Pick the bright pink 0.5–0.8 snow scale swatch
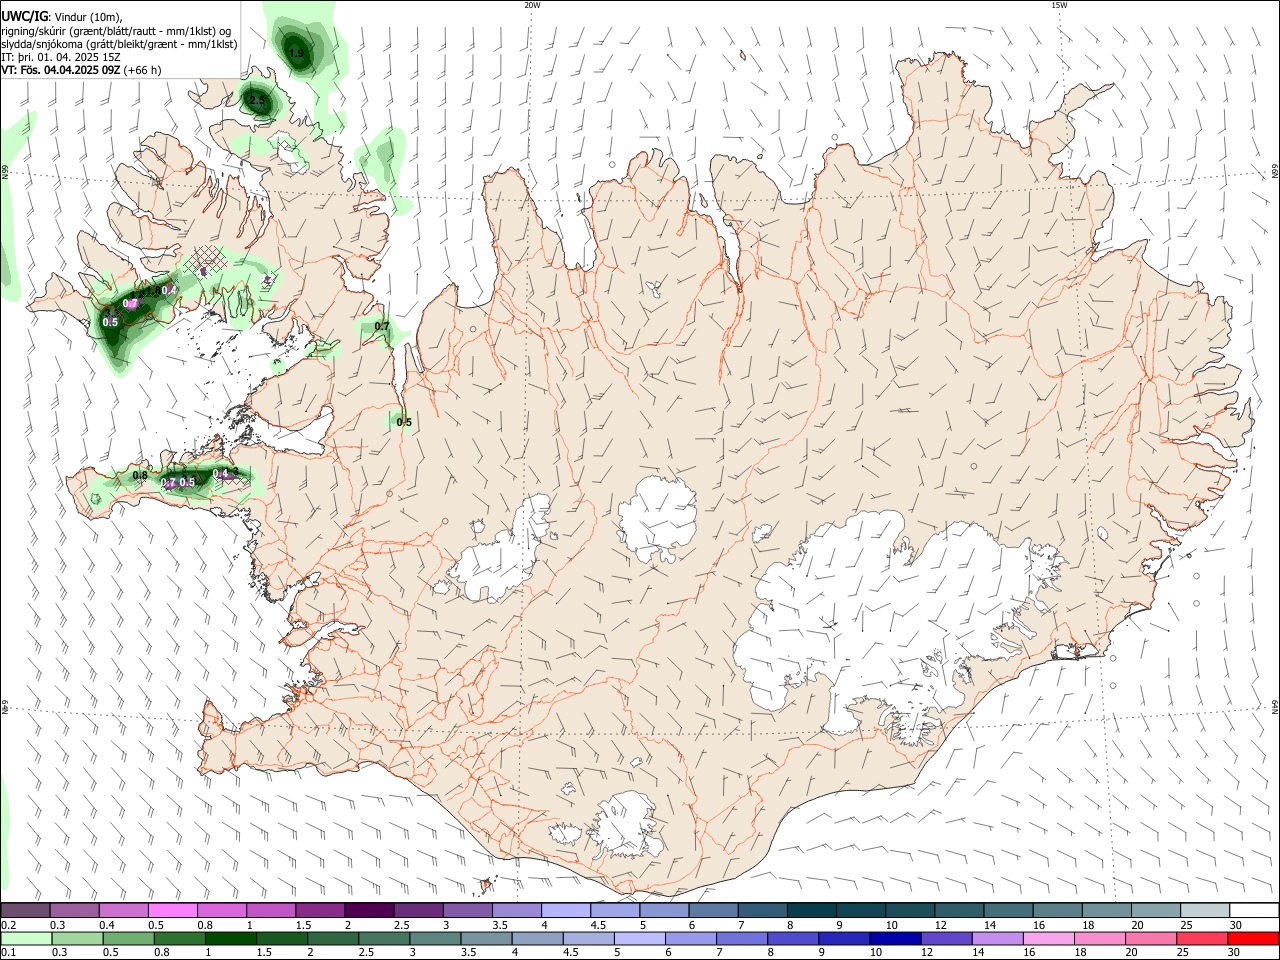 pyautogui.click(x=172, y=910)
